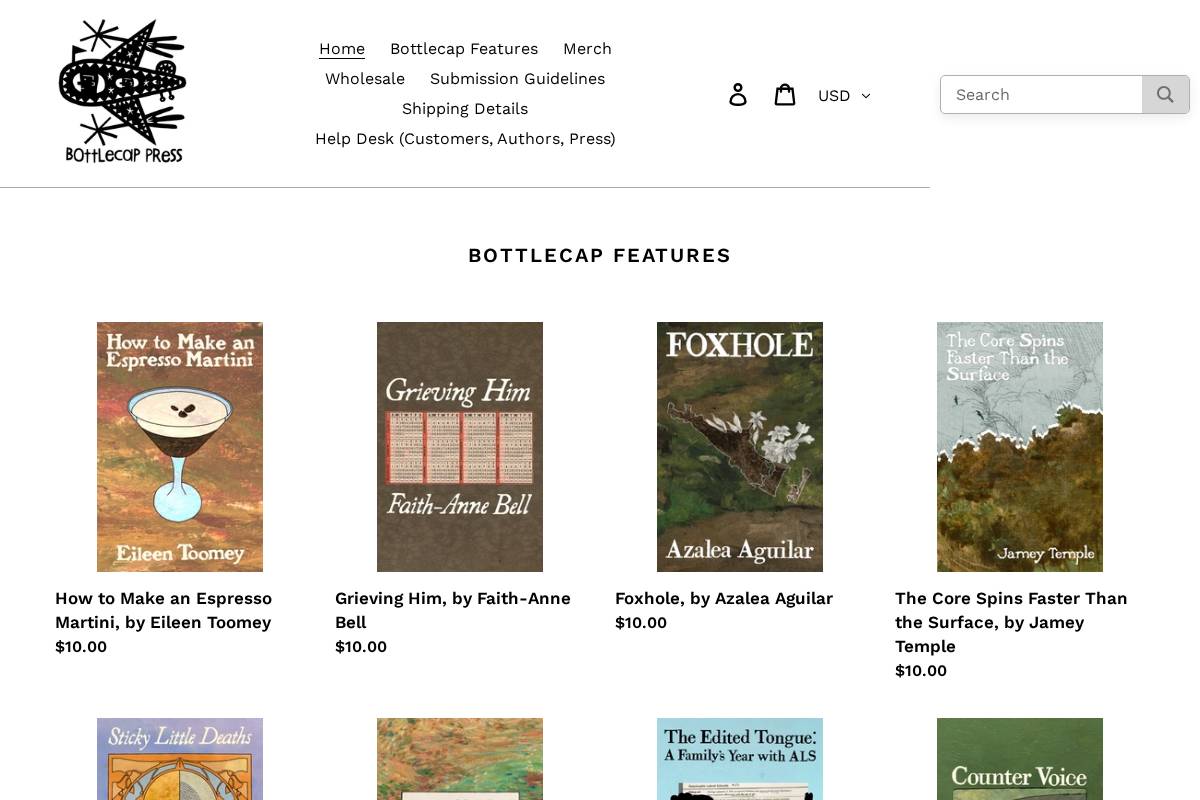View the Espresso Martini book cover
1200x800 pixels.
coord(179,447)
